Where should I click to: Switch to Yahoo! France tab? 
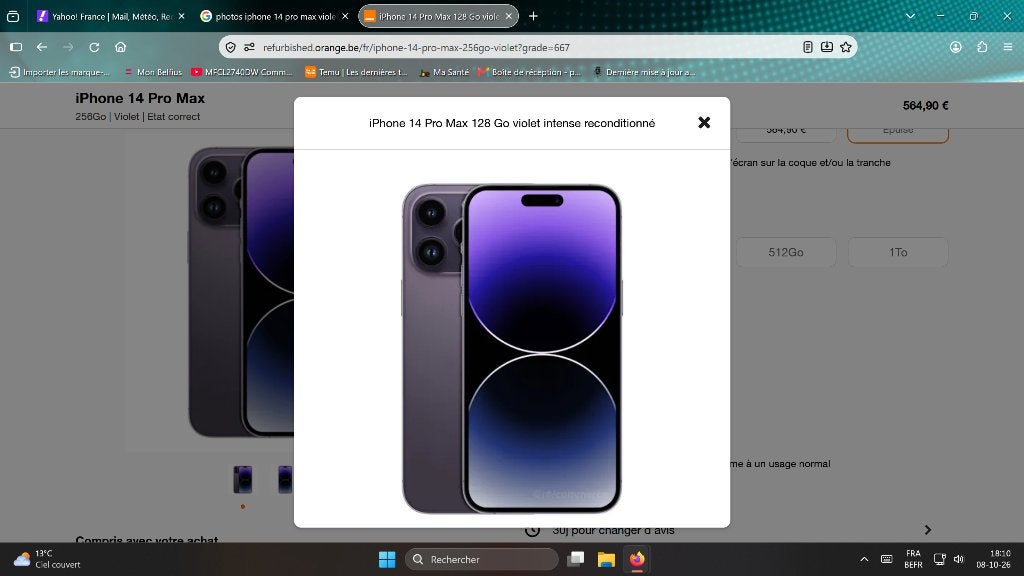[x=111, y=16]
